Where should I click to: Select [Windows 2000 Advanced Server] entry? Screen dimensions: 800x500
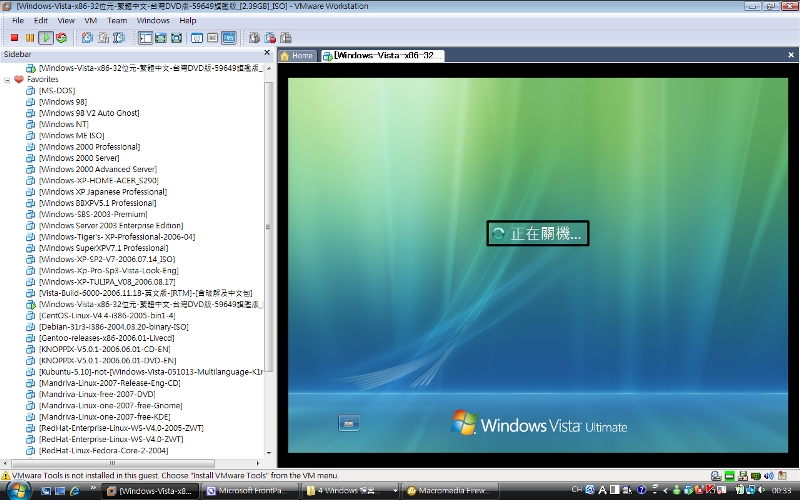98,169
